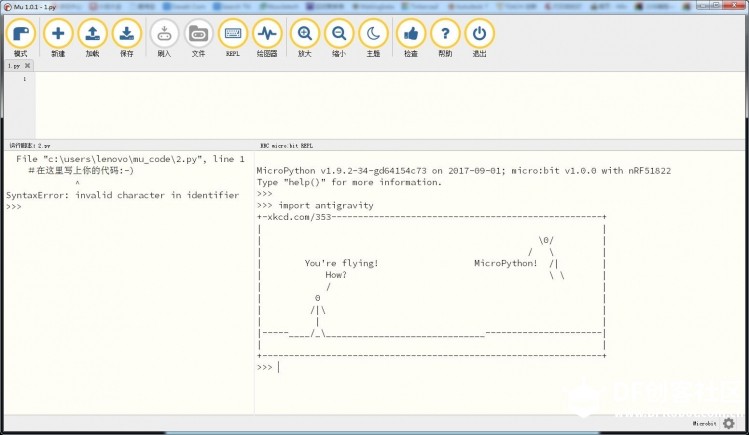Click the MicroPython version line
This screenshot has width=749, height=435.
[x=463, y=170]
